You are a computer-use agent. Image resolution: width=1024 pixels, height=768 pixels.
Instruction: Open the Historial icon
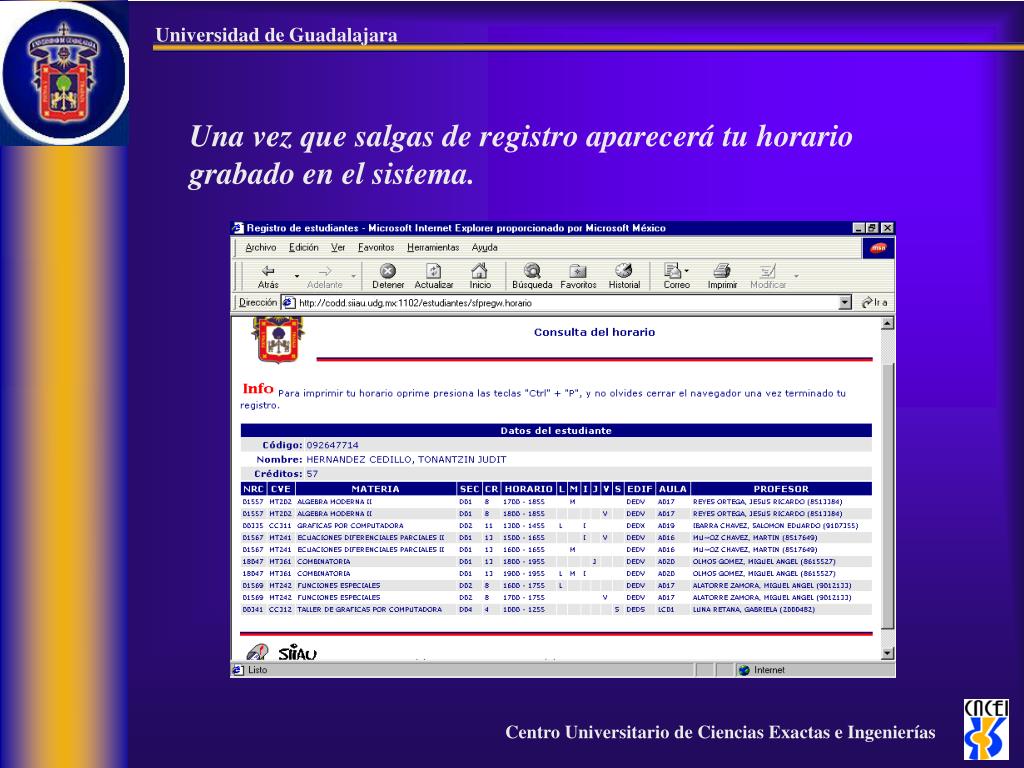tap(624, 271)
